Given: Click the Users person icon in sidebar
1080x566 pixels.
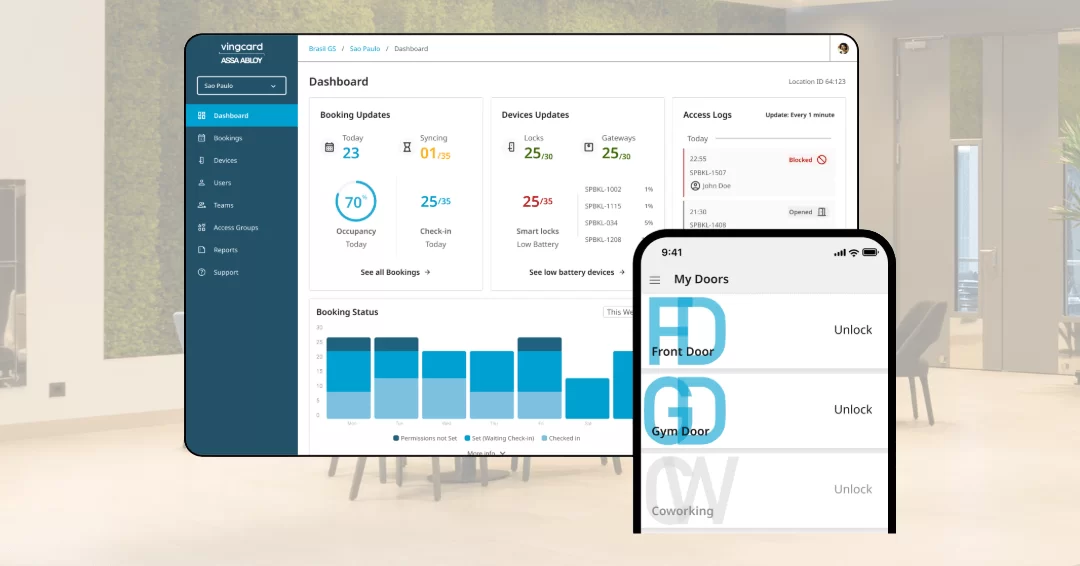Looking at the screenshot, I should (x=202, y=183).
